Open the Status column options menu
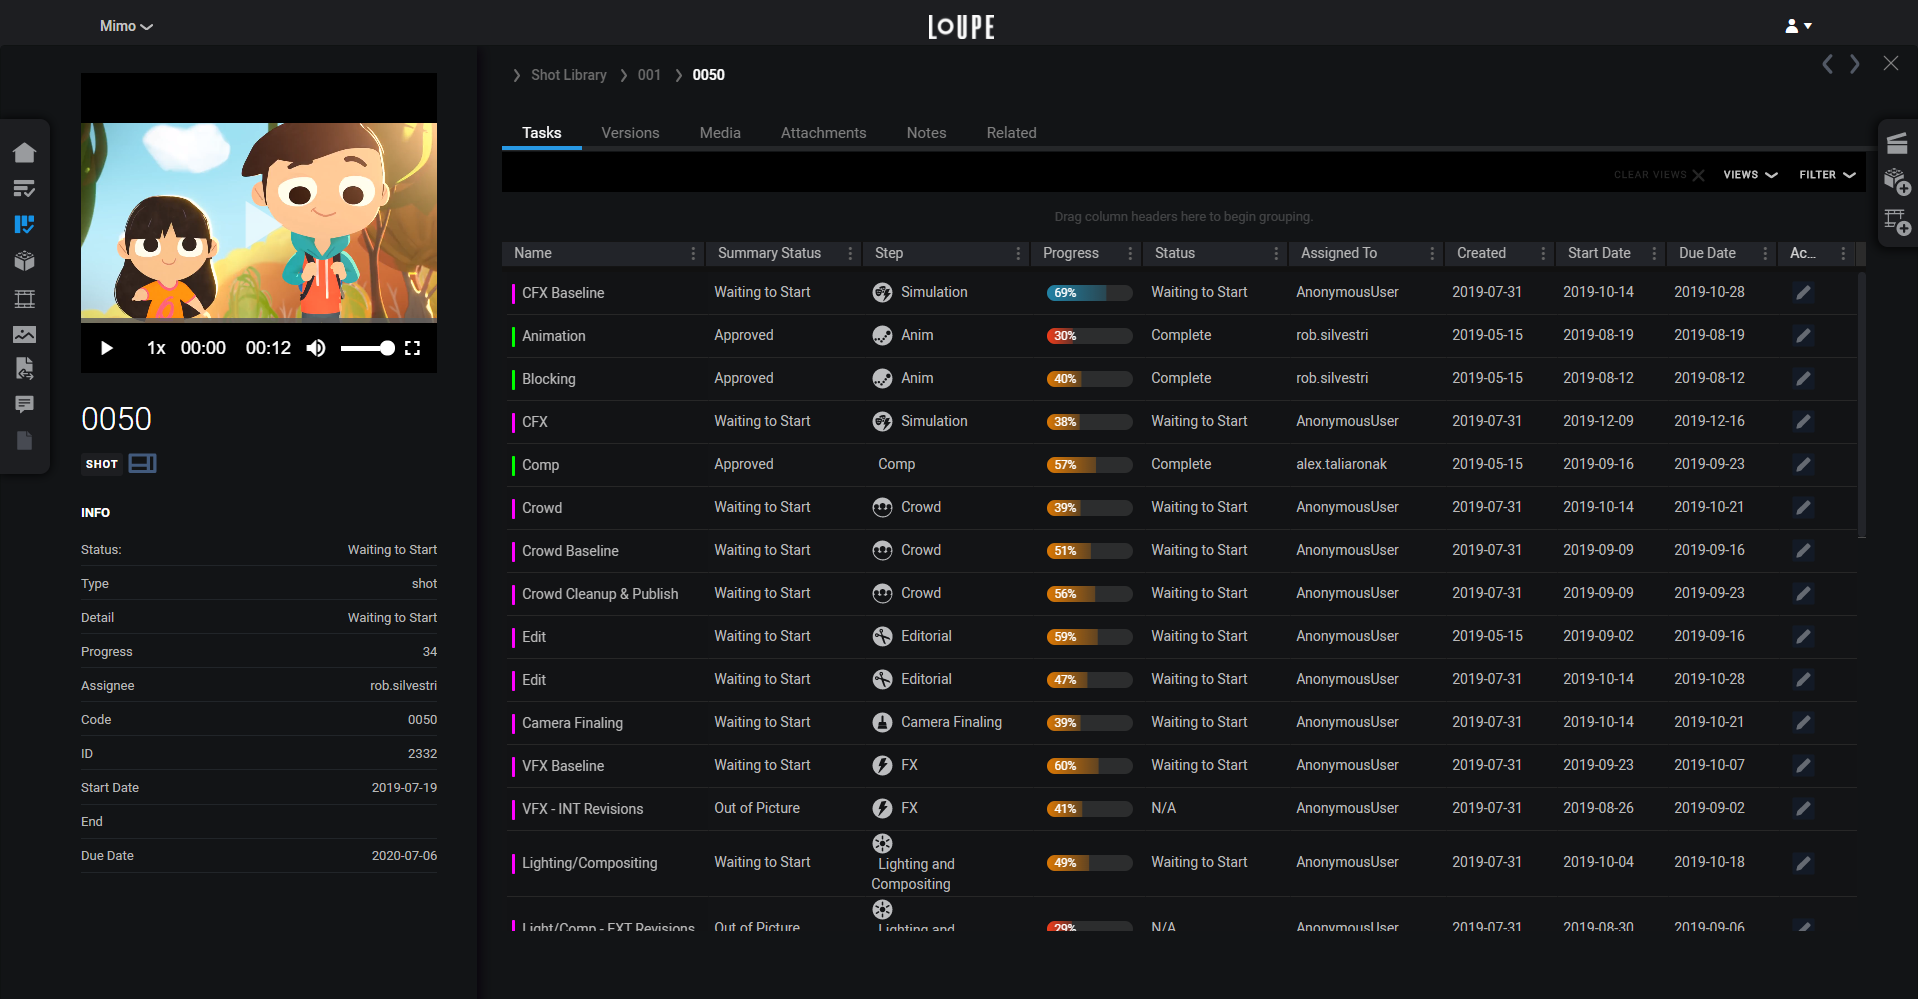The image size is (1918, 999). pyautogui.click(x=1276, y=254)
